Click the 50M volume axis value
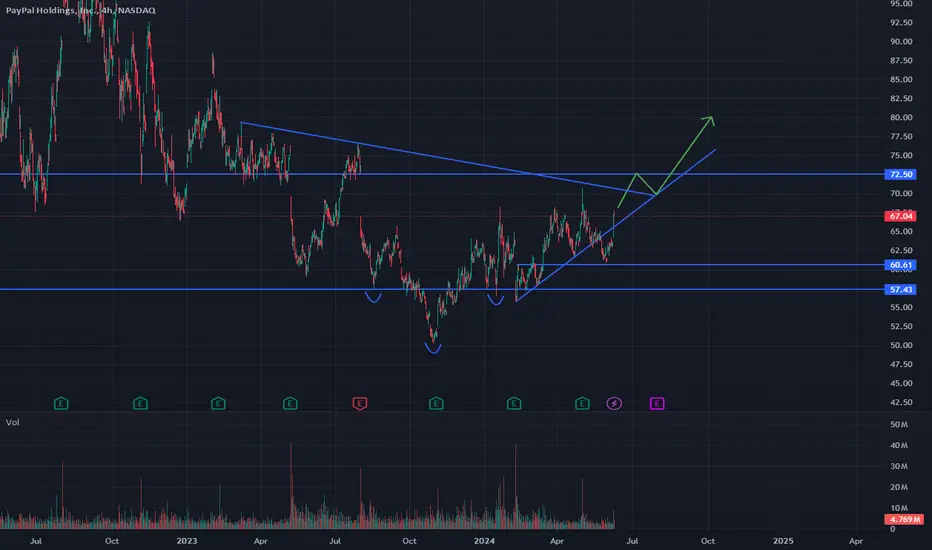The image size is (932, 550). 899,425
